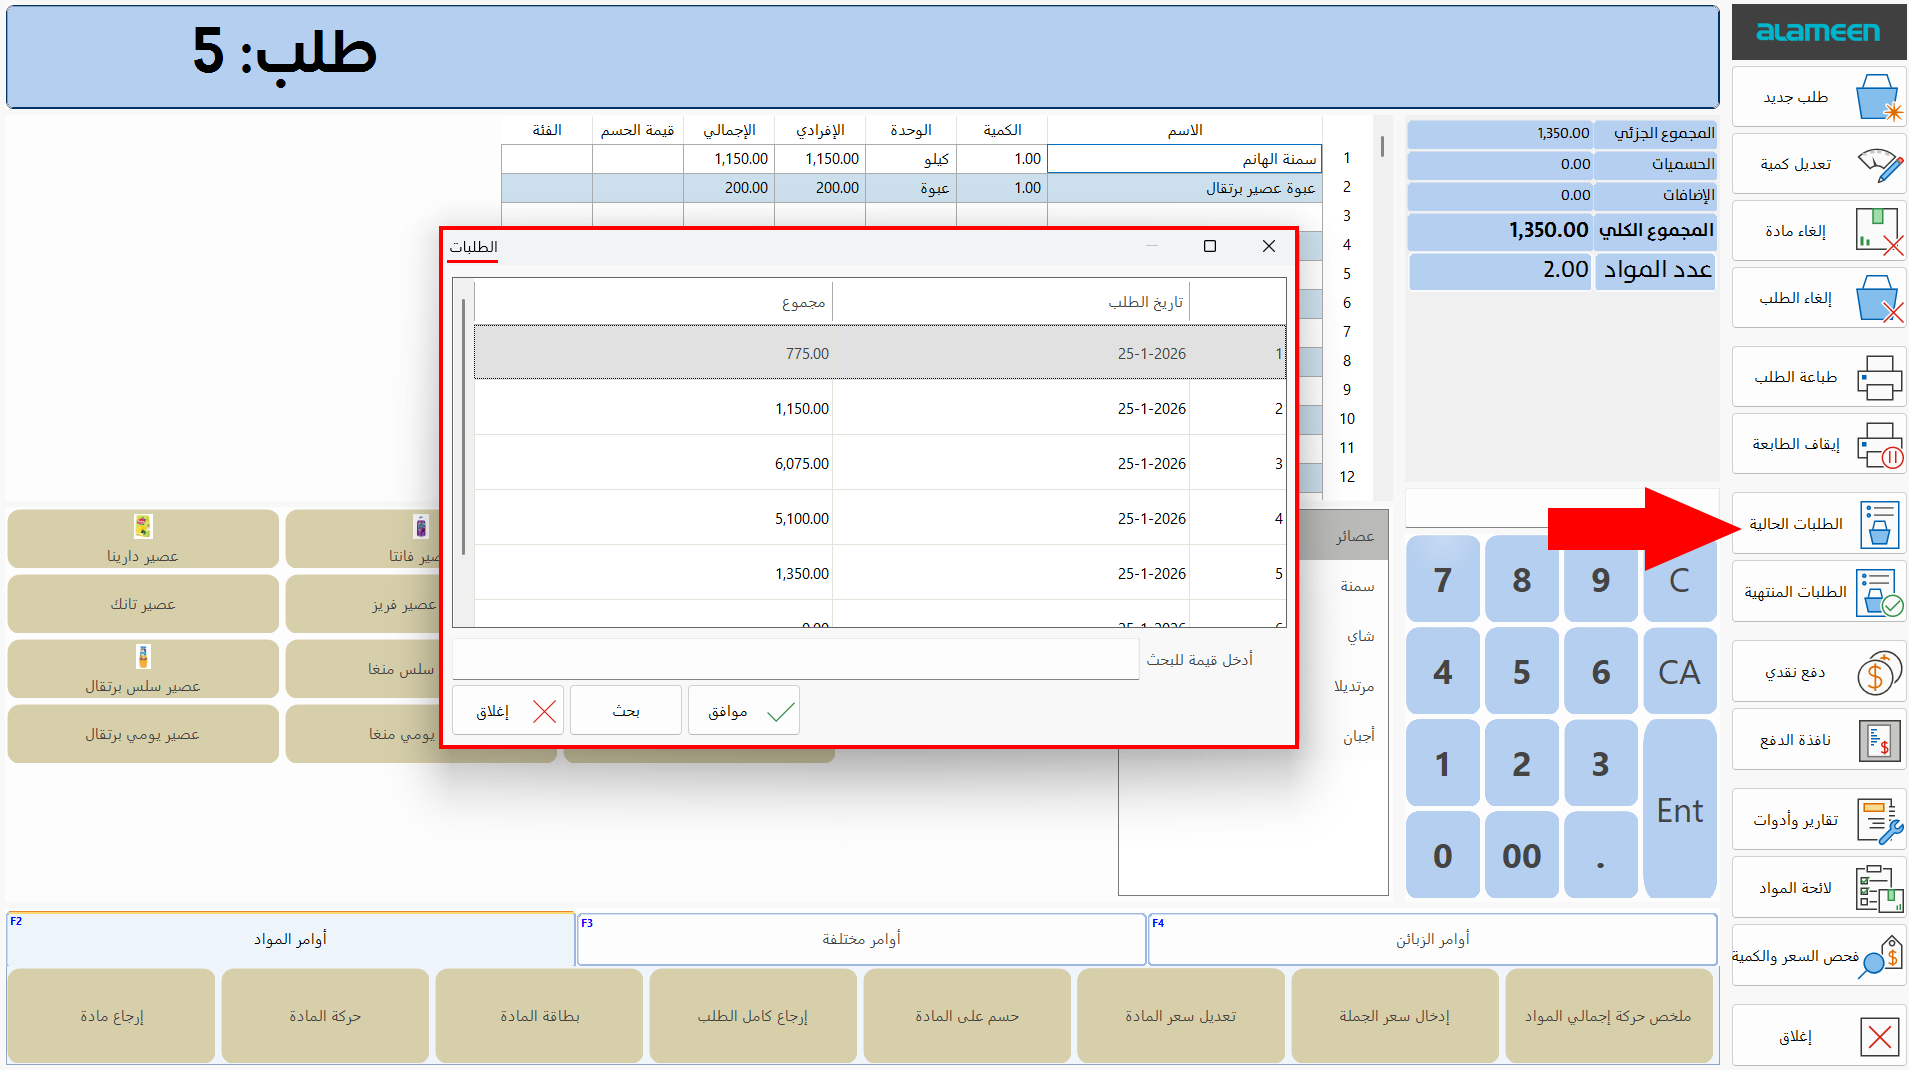This screenshot has width=1909, height=1070.
Task: Click the orders list vertical scrollbar
Action: pos(463,425)
